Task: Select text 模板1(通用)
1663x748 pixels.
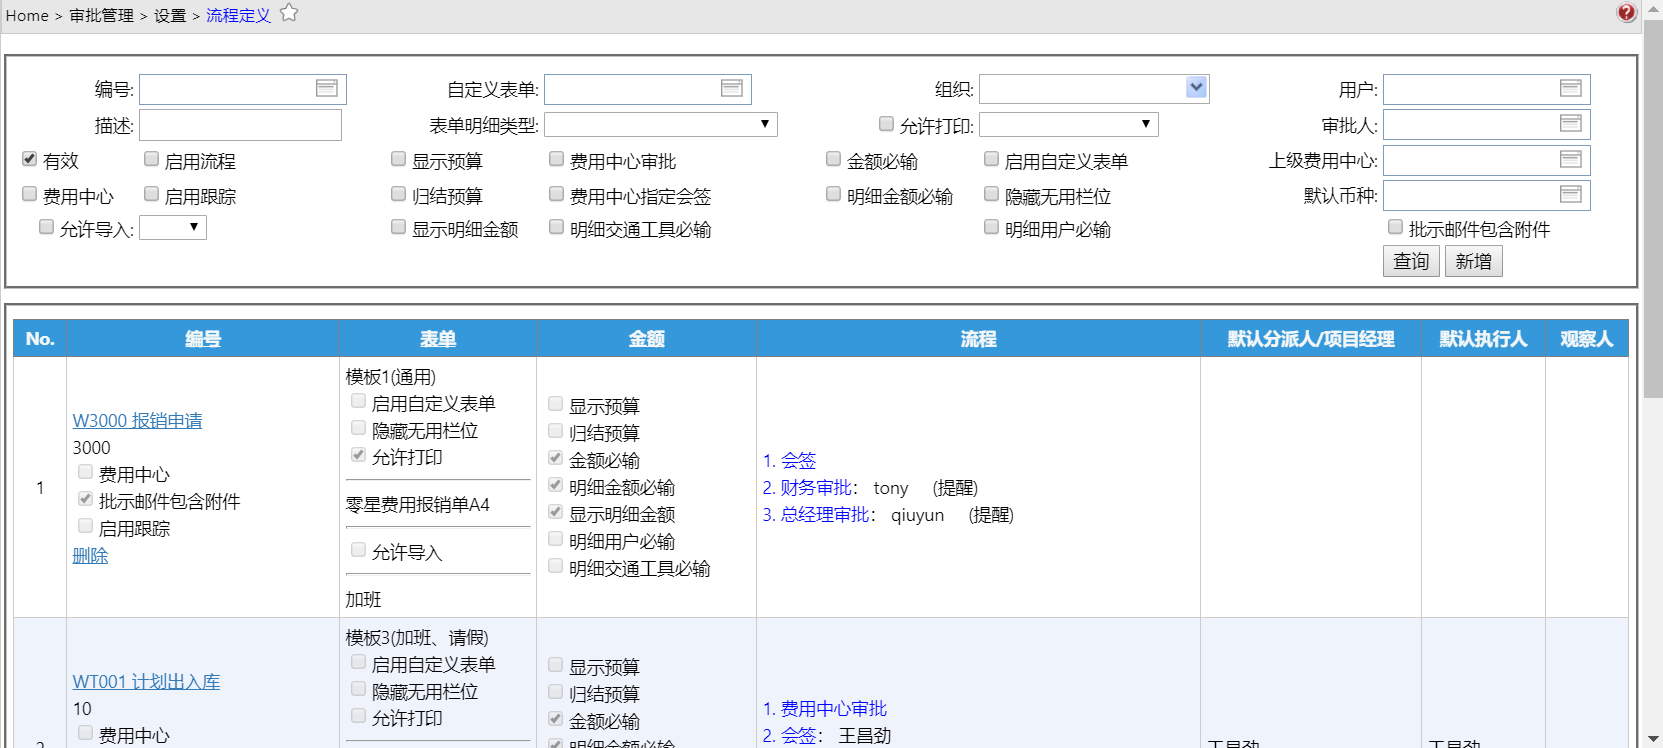Action: [x=391, y=377]
